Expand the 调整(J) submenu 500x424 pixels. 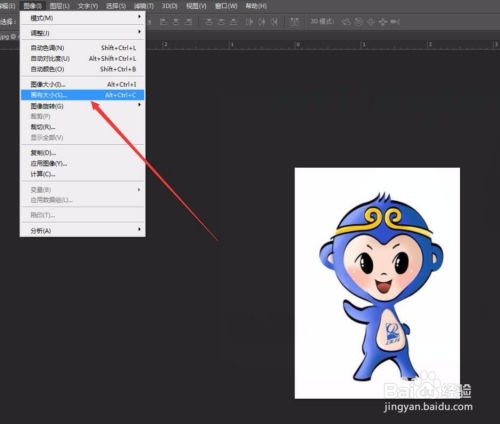(x=82, y=33)
